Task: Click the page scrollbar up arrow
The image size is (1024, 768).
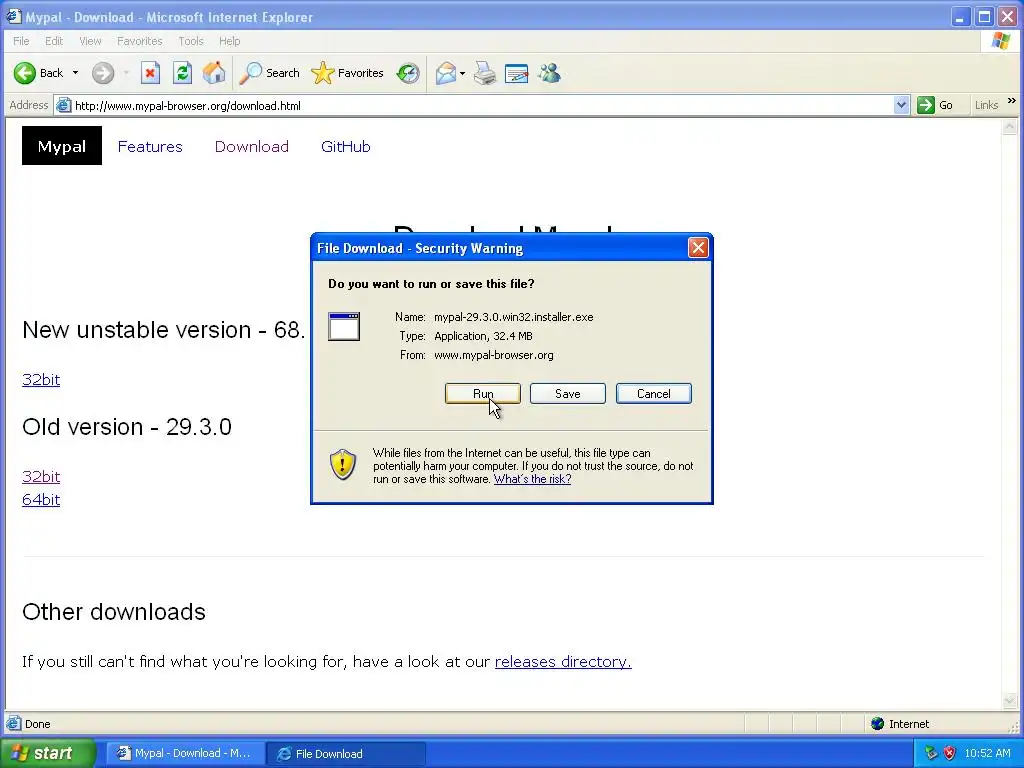Action: point(1010,127)
